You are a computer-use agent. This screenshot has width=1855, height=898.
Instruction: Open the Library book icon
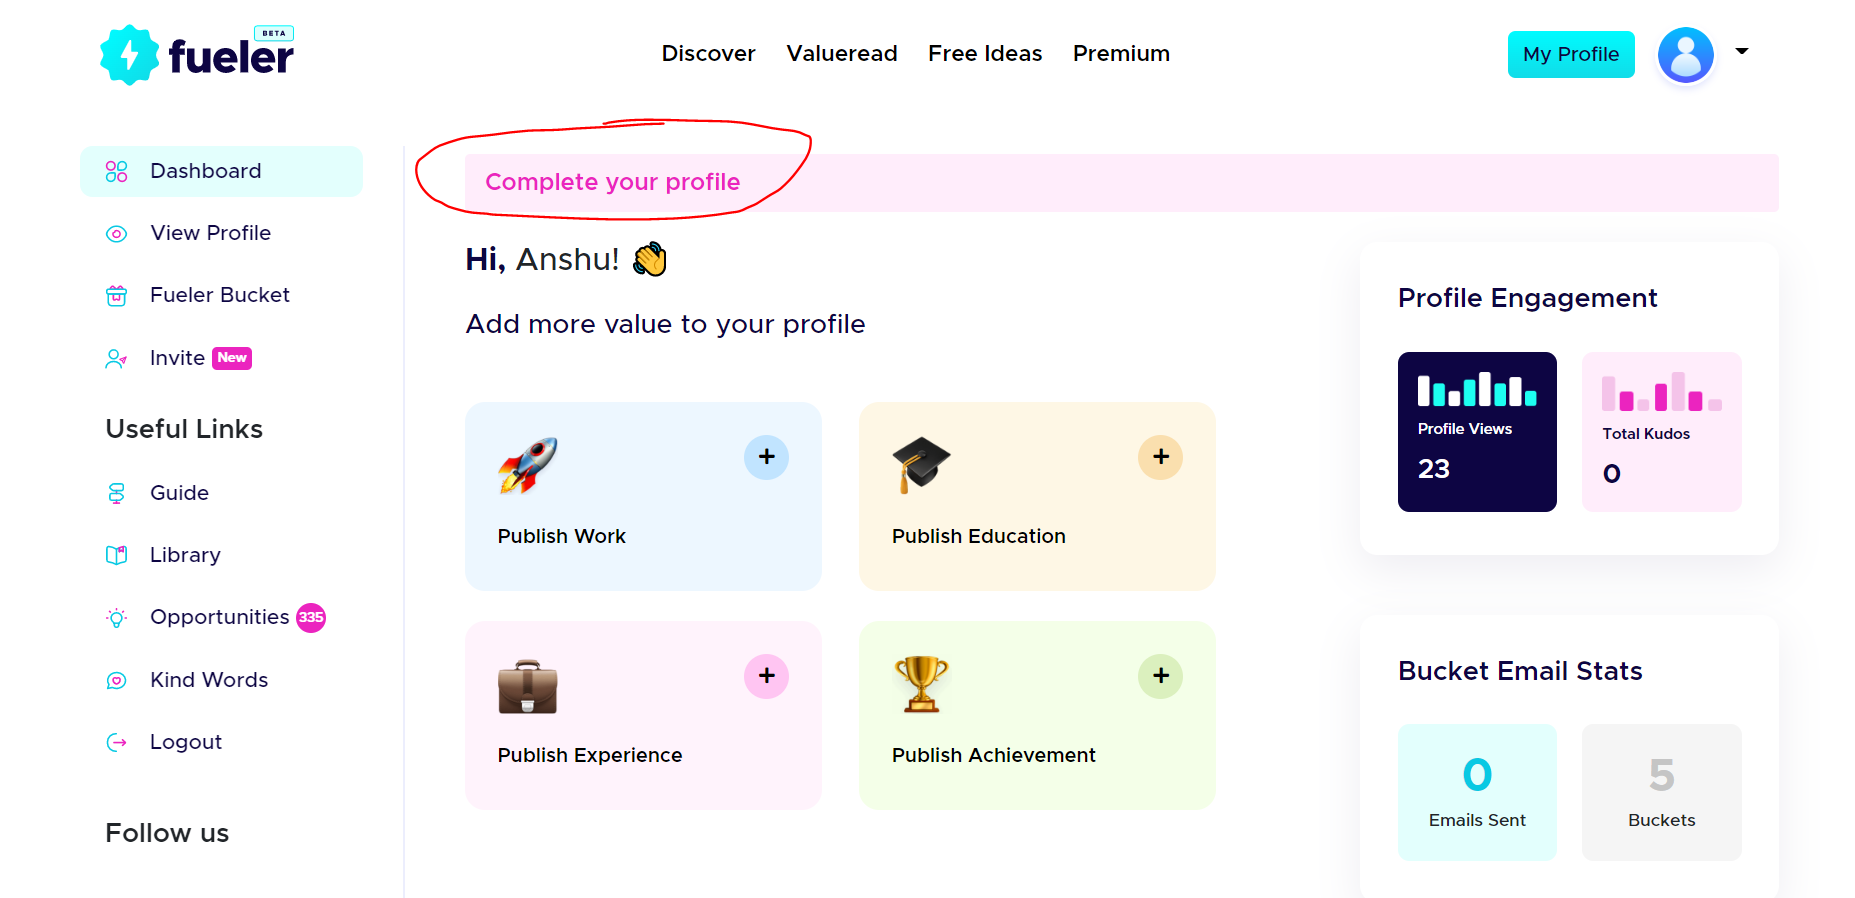point(116,554)
